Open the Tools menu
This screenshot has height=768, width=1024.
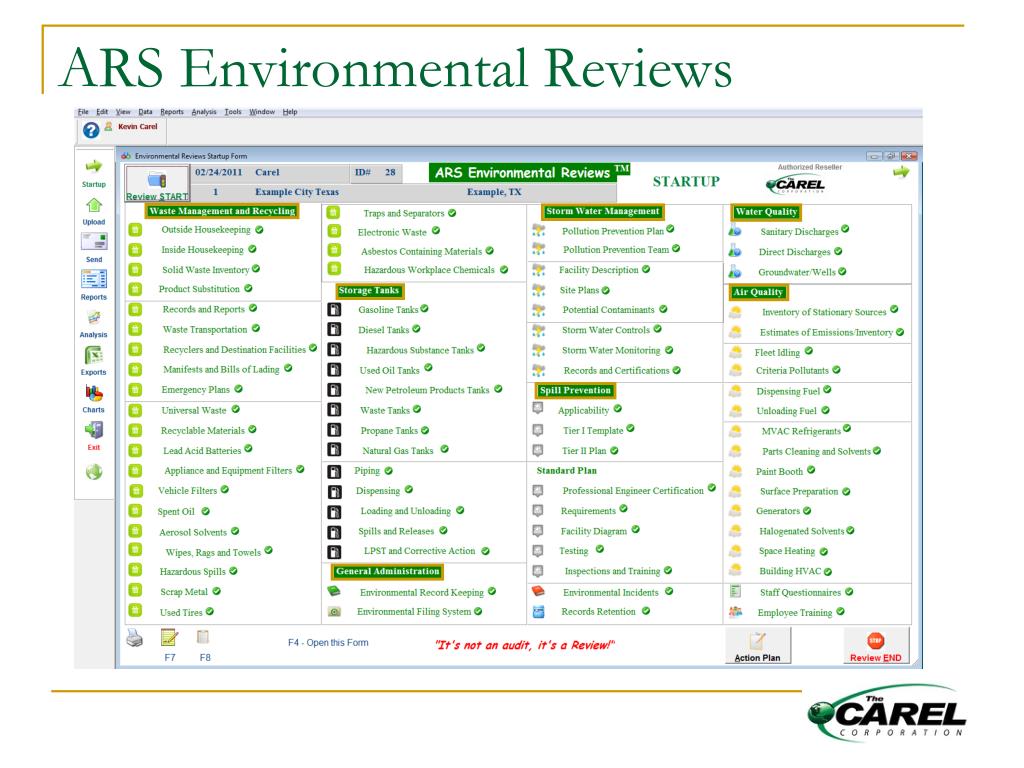pos(233,112)
